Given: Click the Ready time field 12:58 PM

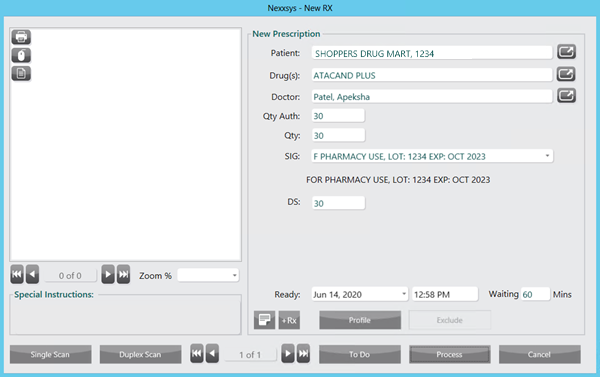Looking at the screenshot, I should 445,294.
